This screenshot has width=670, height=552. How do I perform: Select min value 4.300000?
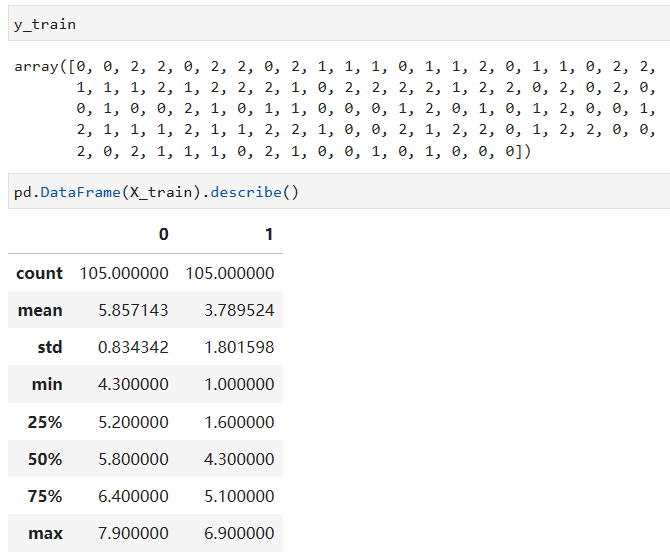(133, 384)
